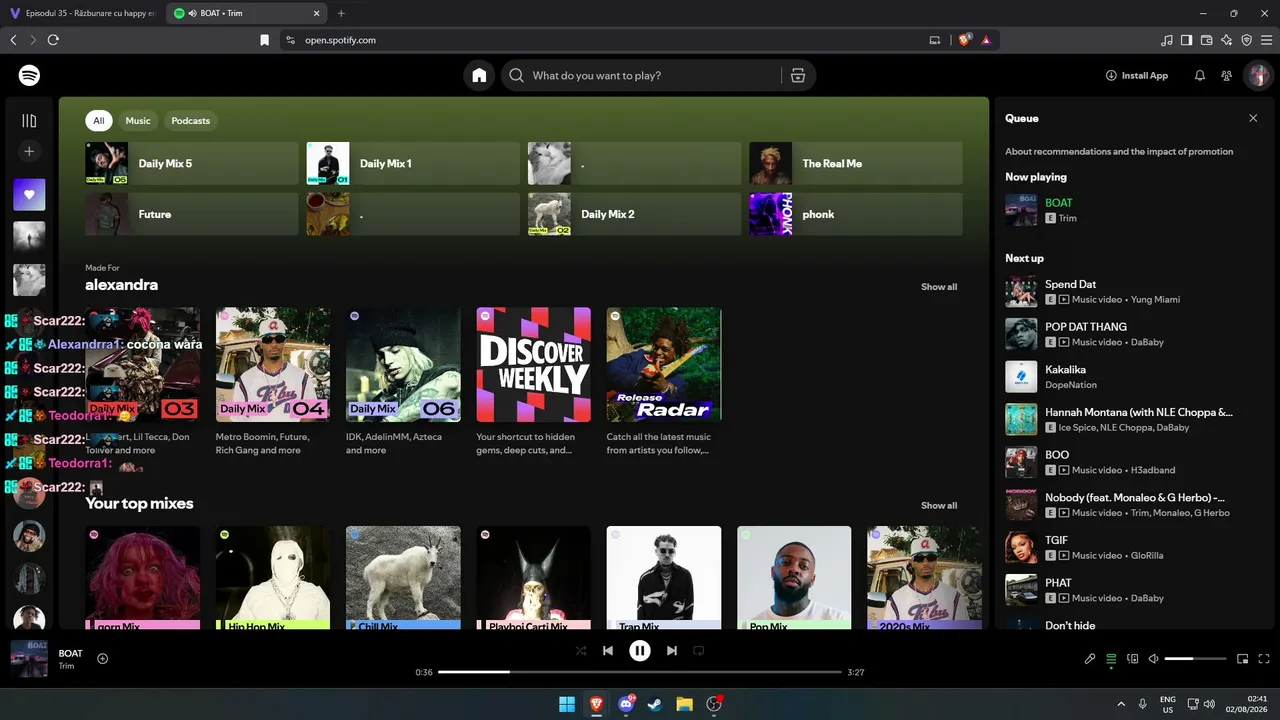This screenshot has height=720, width=1280.
Task: Open the Daily Mix 5 shortcut
Action: [192, 163]
